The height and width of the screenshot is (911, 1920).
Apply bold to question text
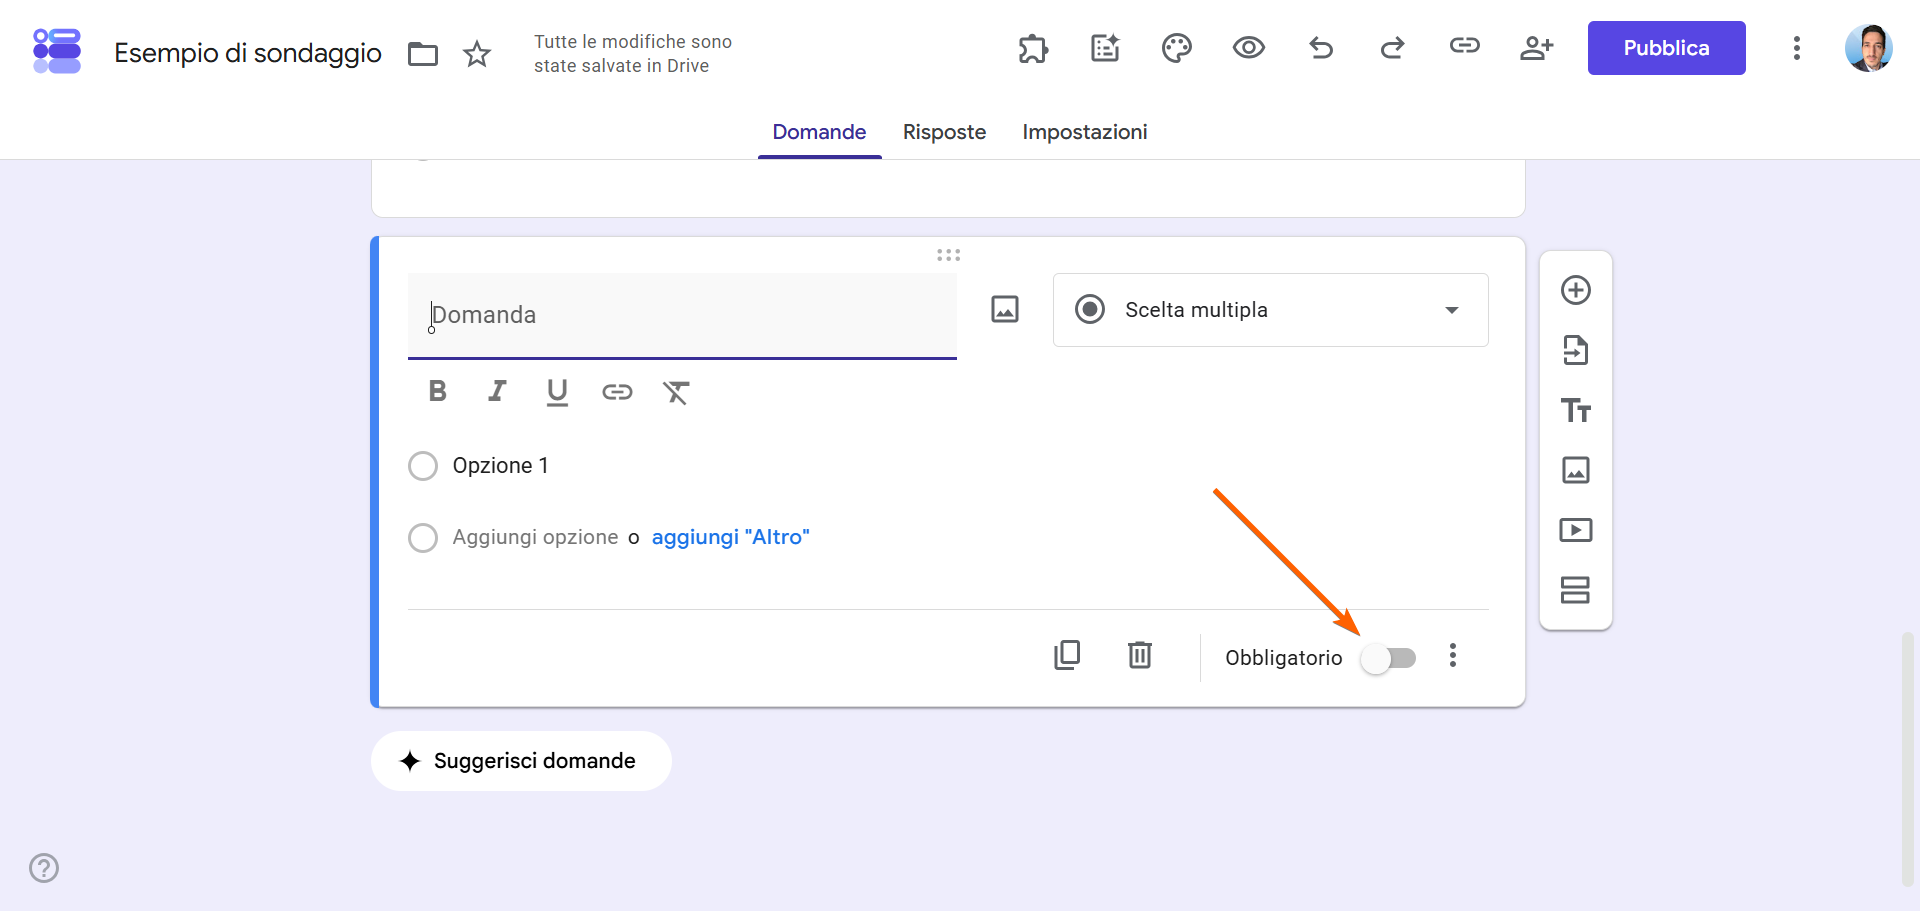click(x=437, y=392)
